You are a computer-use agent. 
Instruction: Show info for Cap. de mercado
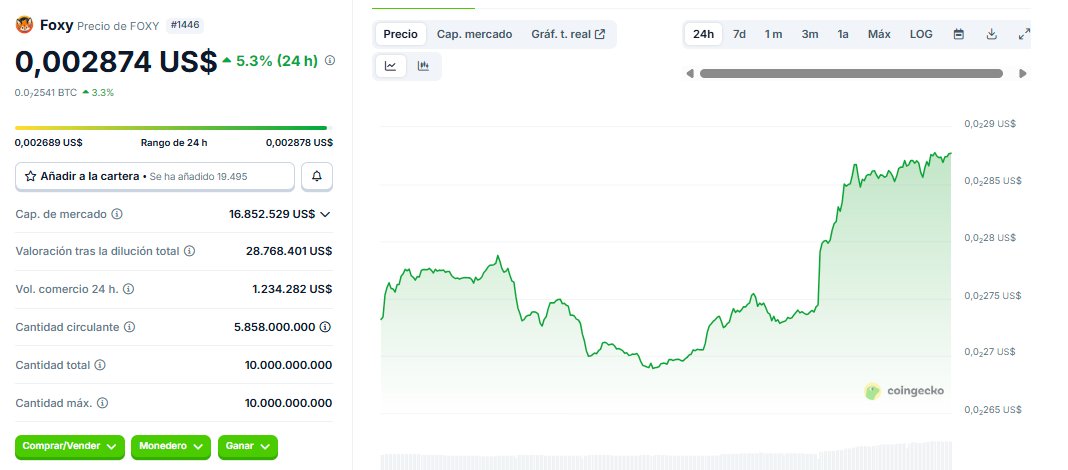click(x=116, y=214)
